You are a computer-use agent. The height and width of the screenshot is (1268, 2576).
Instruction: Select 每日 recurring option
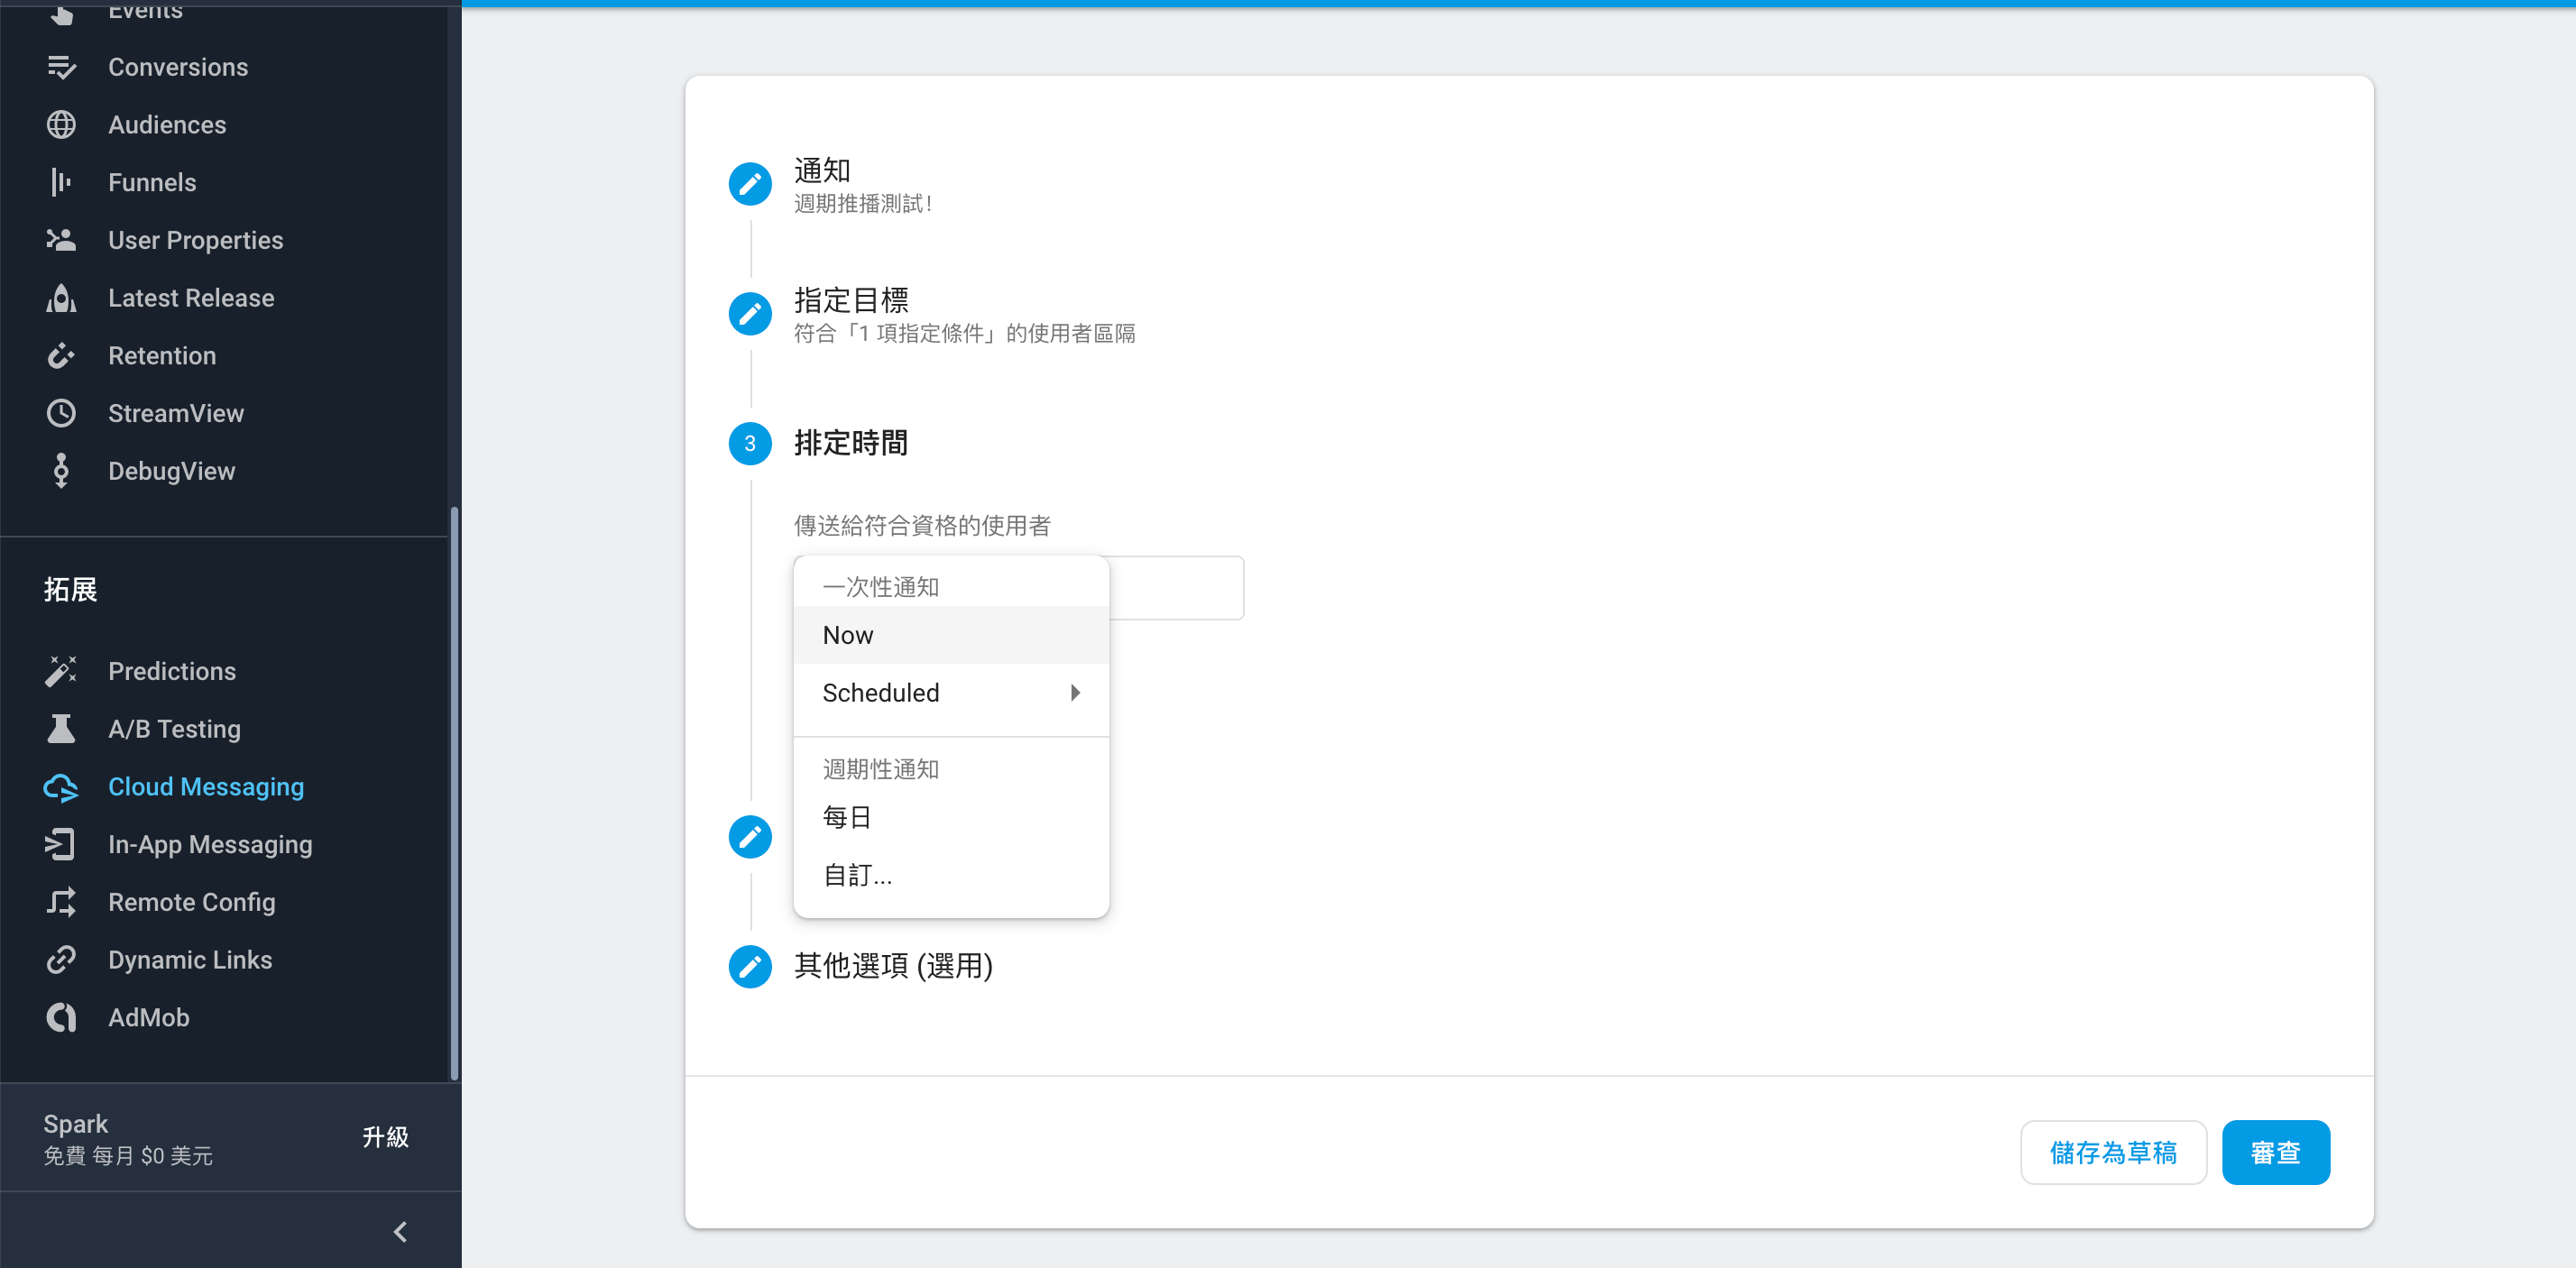[x=951, y=817]
